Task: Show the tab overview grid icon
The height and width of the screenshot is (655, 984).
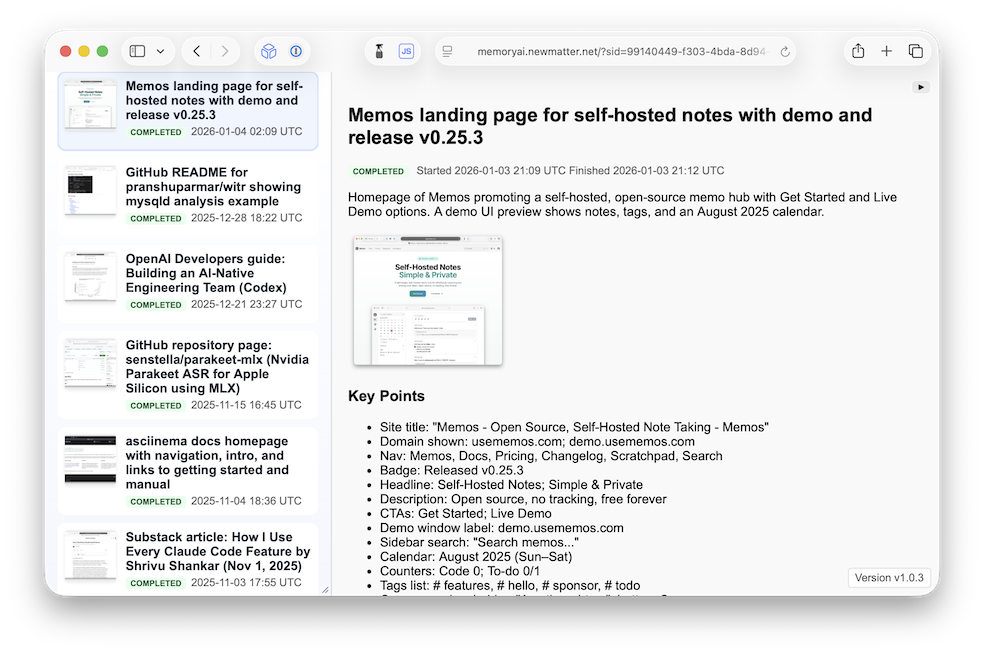Action: click(915, 50)
